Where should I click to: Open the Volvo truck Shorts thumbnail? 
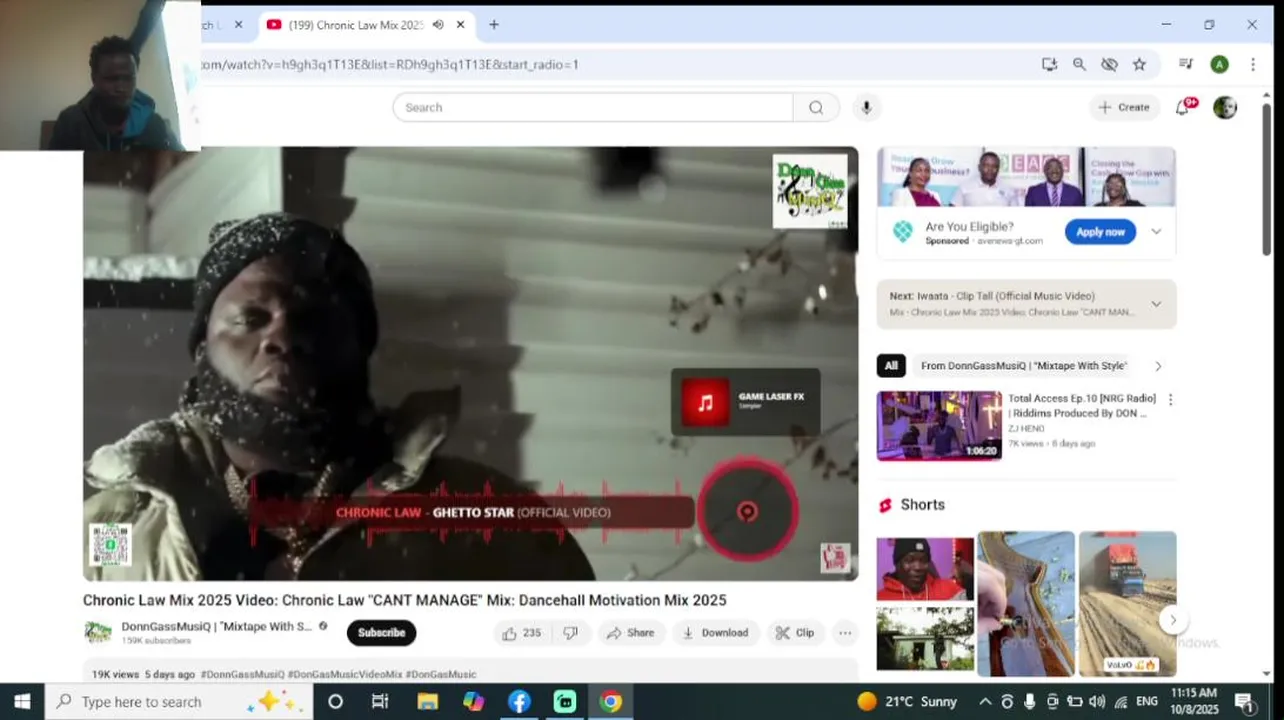coord(1127,604)
